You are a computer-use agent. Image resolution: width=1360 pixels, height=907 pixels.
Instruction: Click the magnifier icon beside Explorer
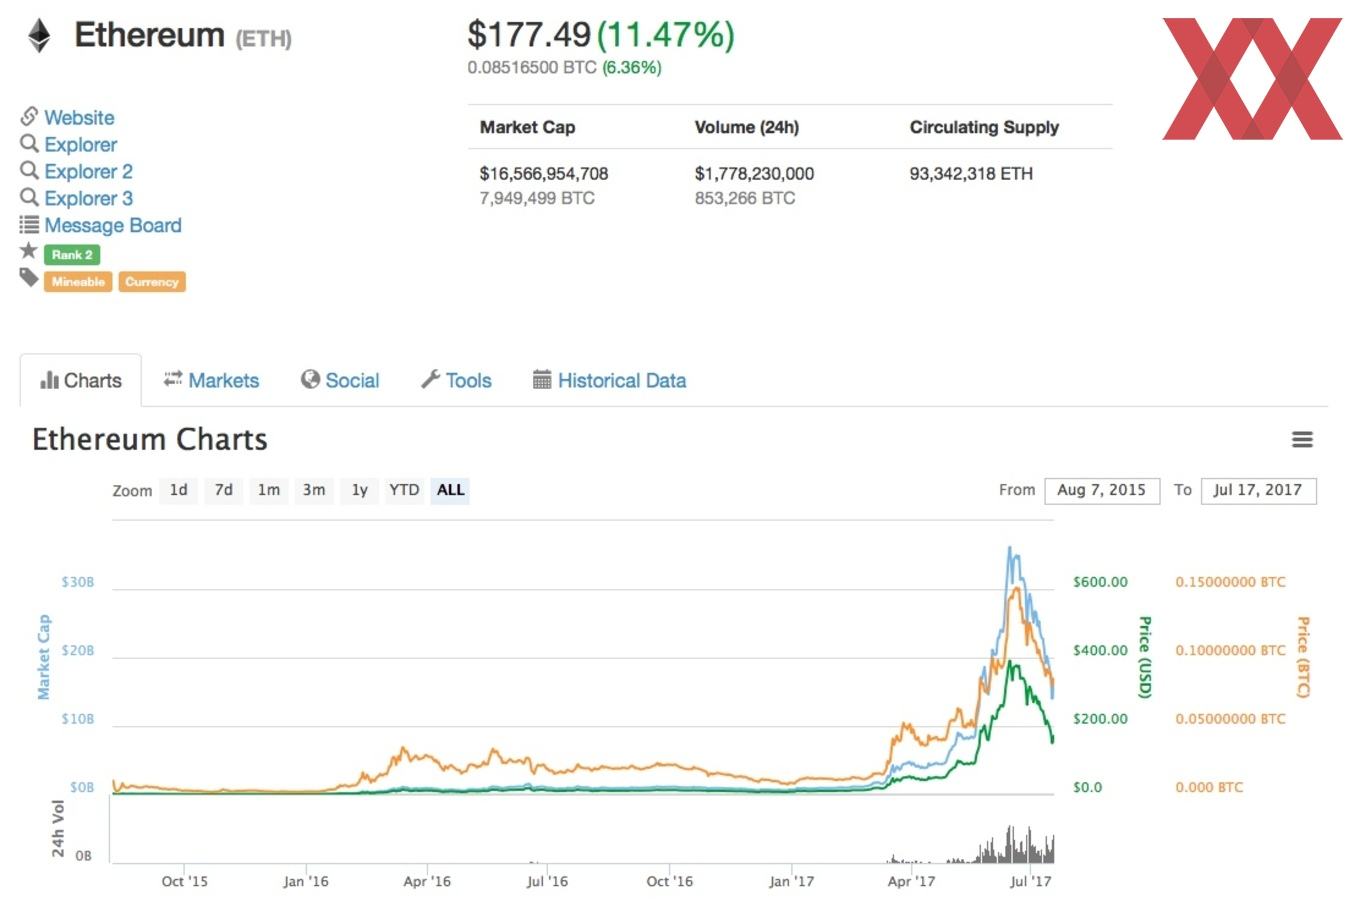click(x=29, y=144)
